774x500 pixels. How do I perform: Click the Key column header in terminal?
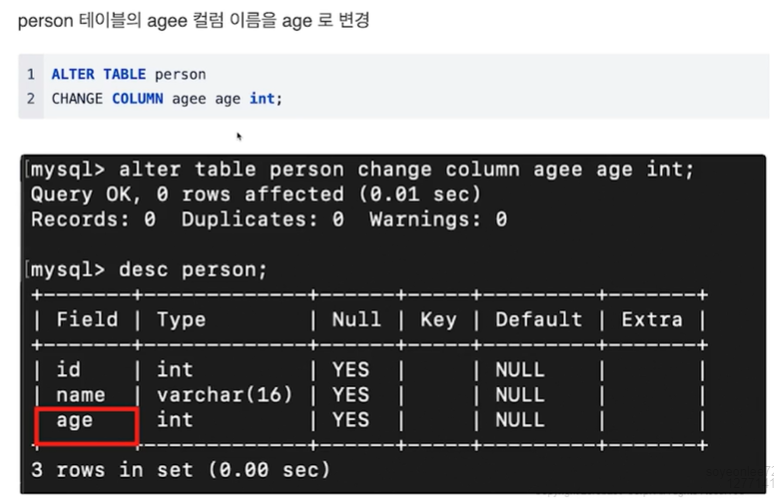438,320
